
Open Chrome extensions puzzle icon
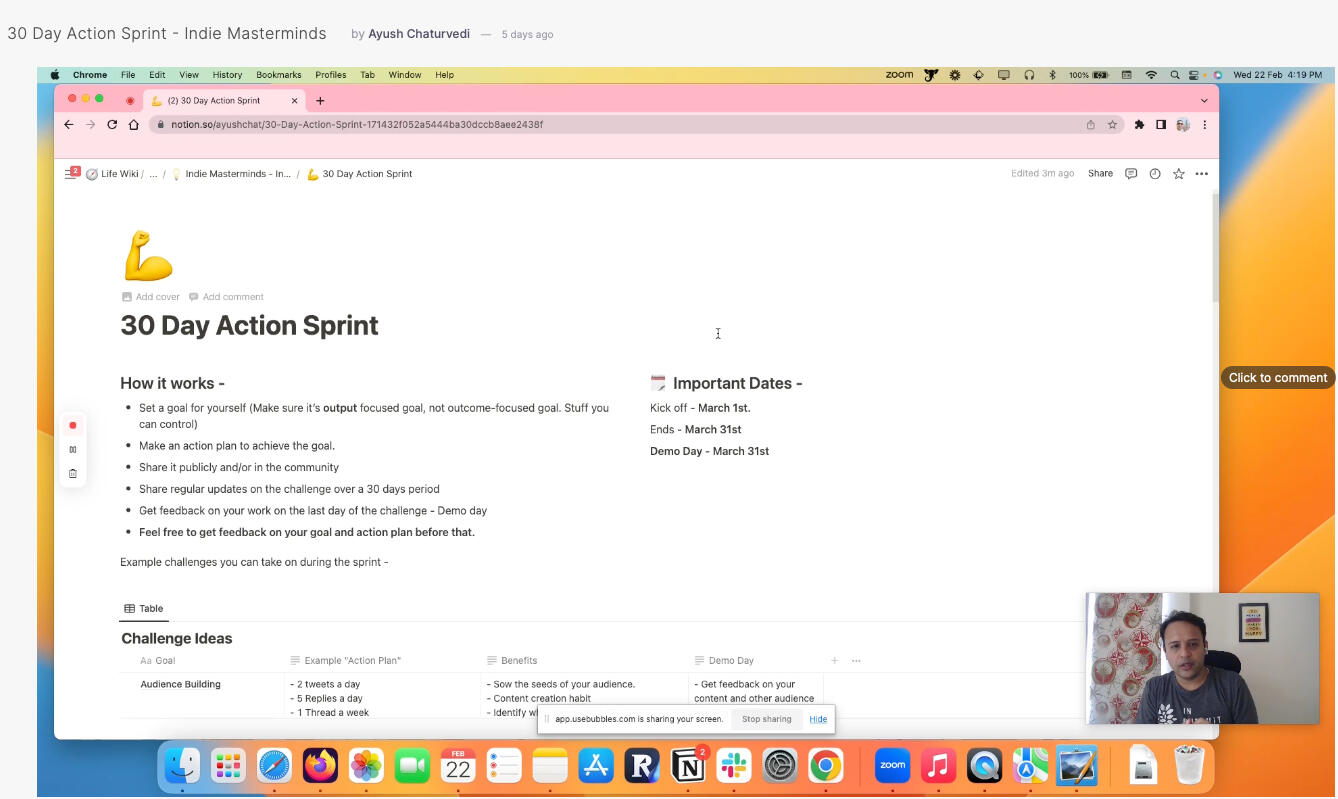(x=1139, y=125)
